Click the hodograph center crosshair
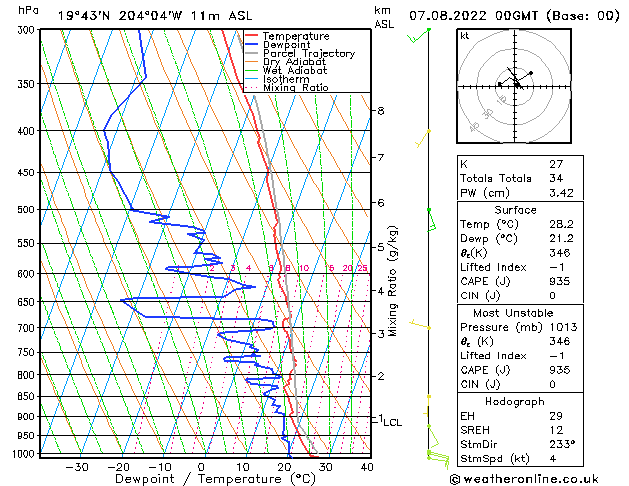Screen dimensions: 629x486 point(515,86)
